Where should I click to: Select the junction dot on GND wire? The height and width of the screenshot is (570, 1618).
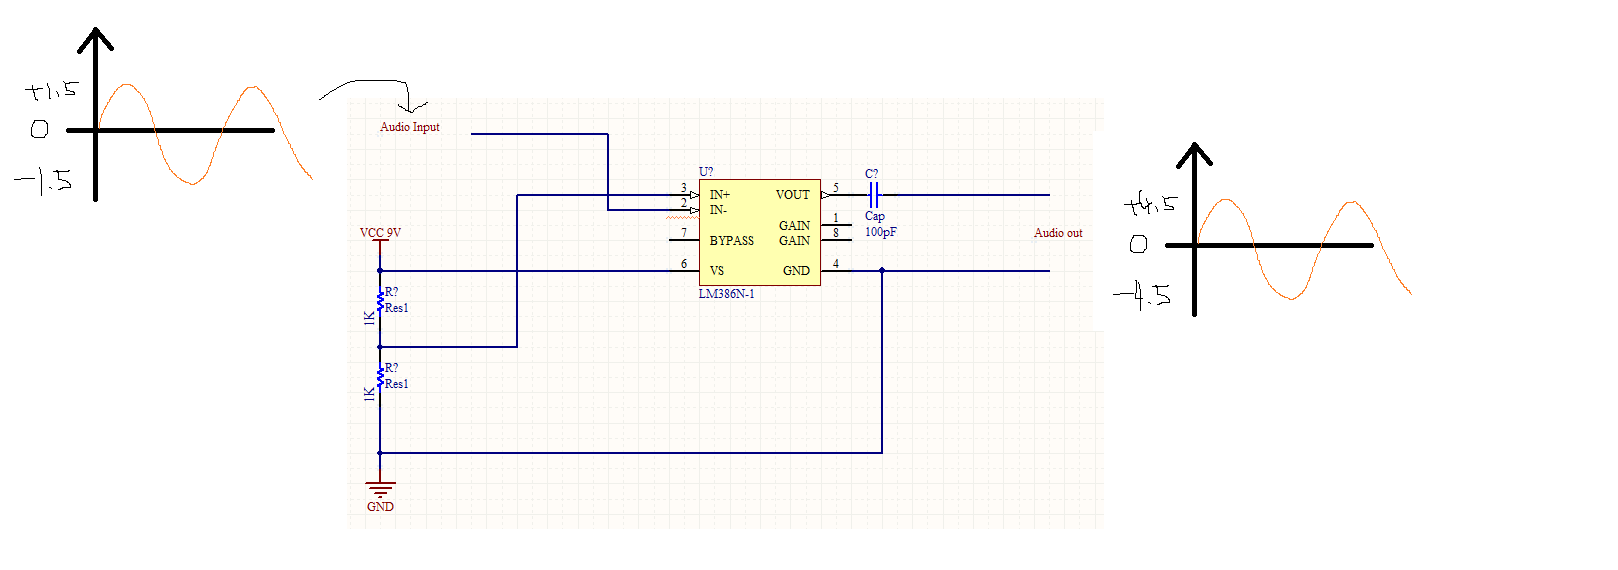882,270
